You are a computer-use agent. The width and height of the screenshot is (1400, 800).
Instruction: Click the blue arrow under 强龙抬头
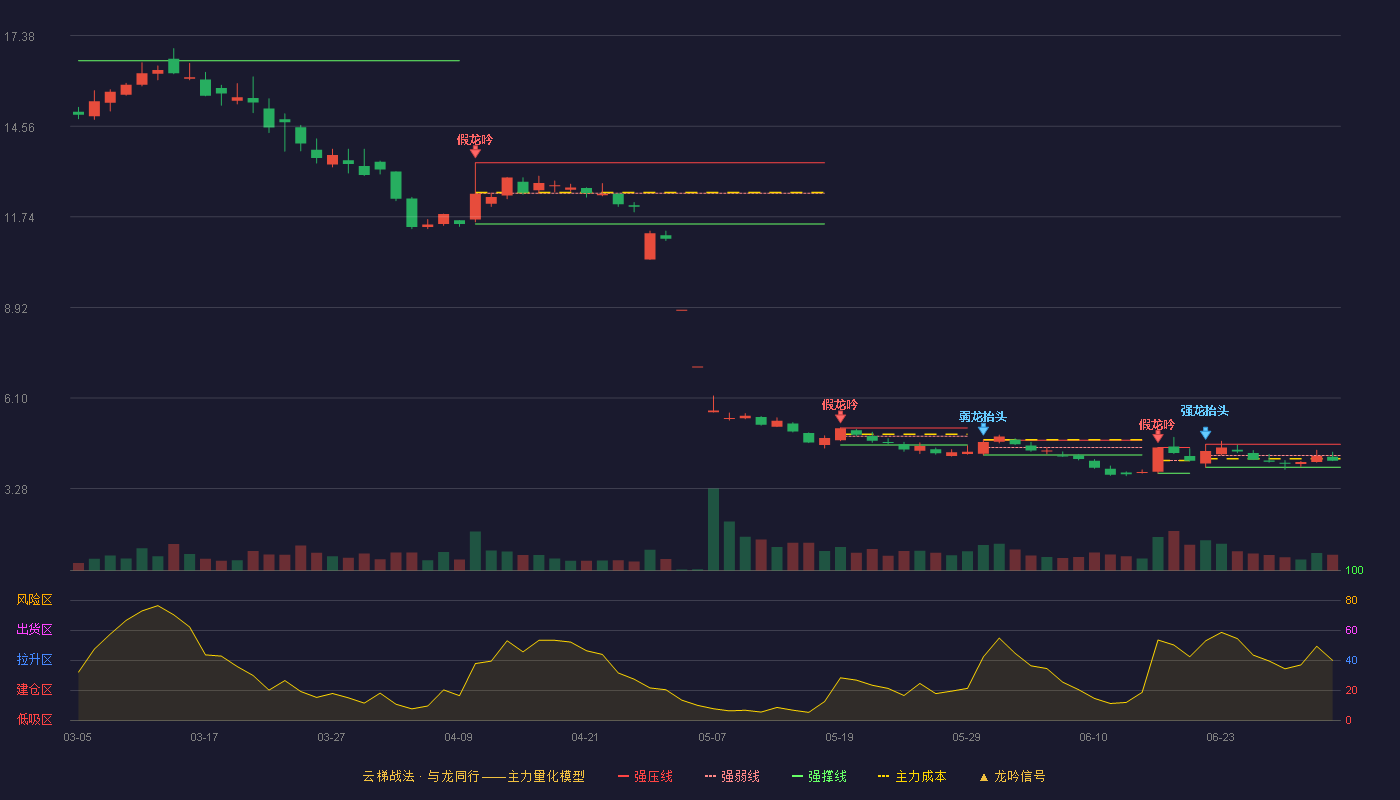pyautogui.click(x=1205, y=433)
